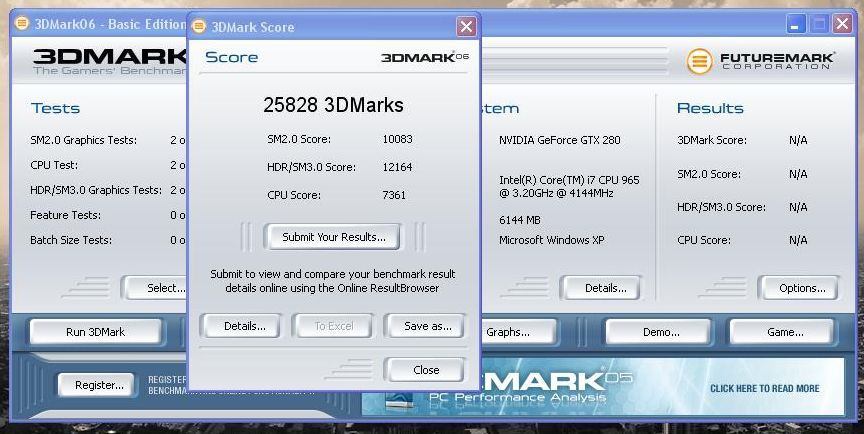
Task: Click 'Feature Tests:' label
Action: click(x=65, y=215)
